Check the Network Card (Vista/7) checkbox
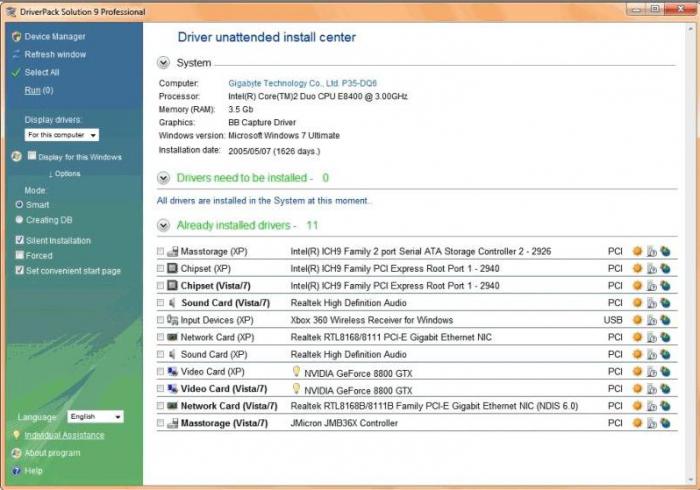 pyautogui.click(x=160, y=406)
